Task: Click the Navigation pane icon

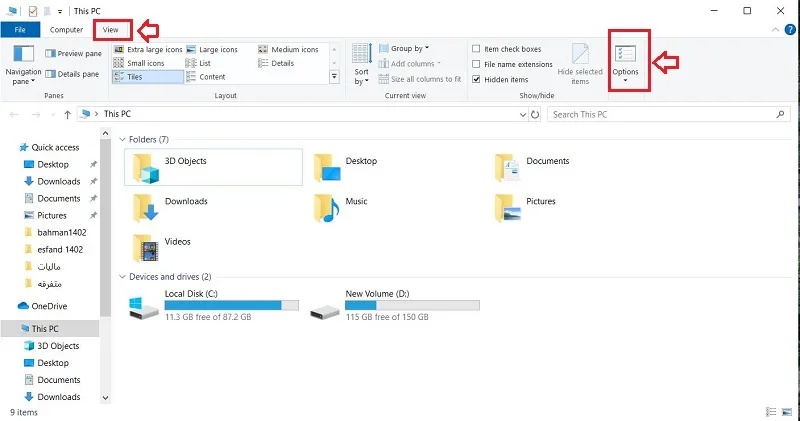Action: coord(23,54)
